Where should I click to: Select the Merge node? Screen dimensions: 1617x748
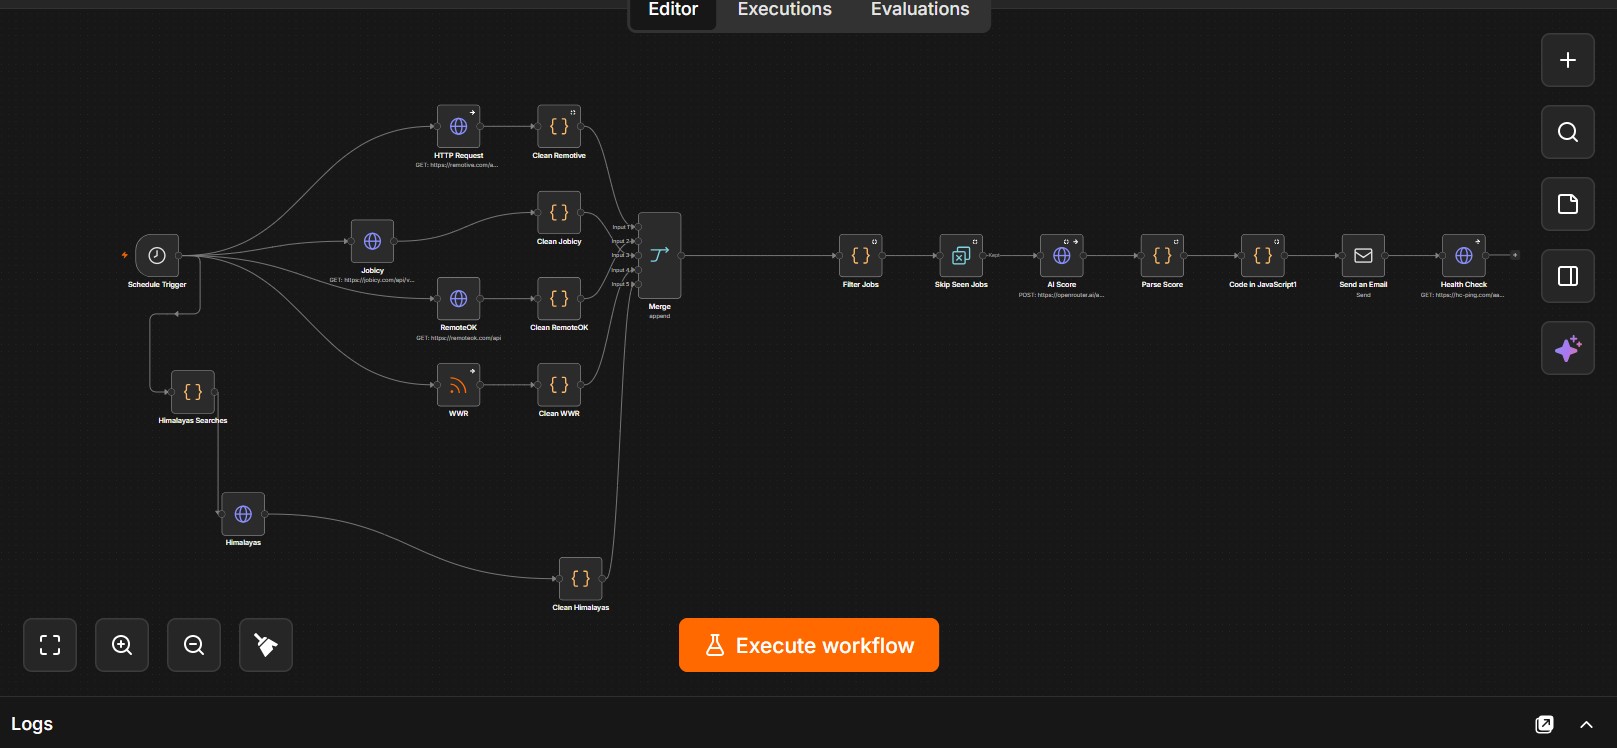point(659,255)
